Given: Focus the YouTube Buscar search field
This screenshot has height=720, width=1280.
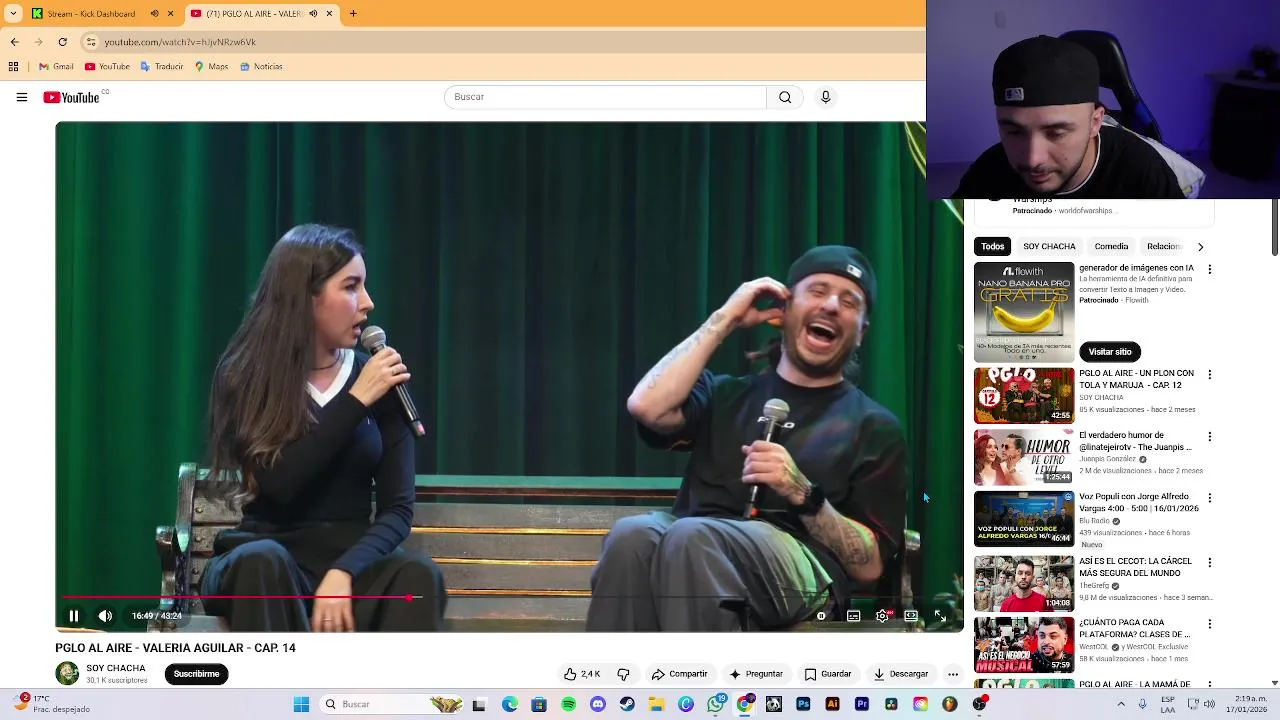Looking at the screenshot, I should tap(605, 97).
